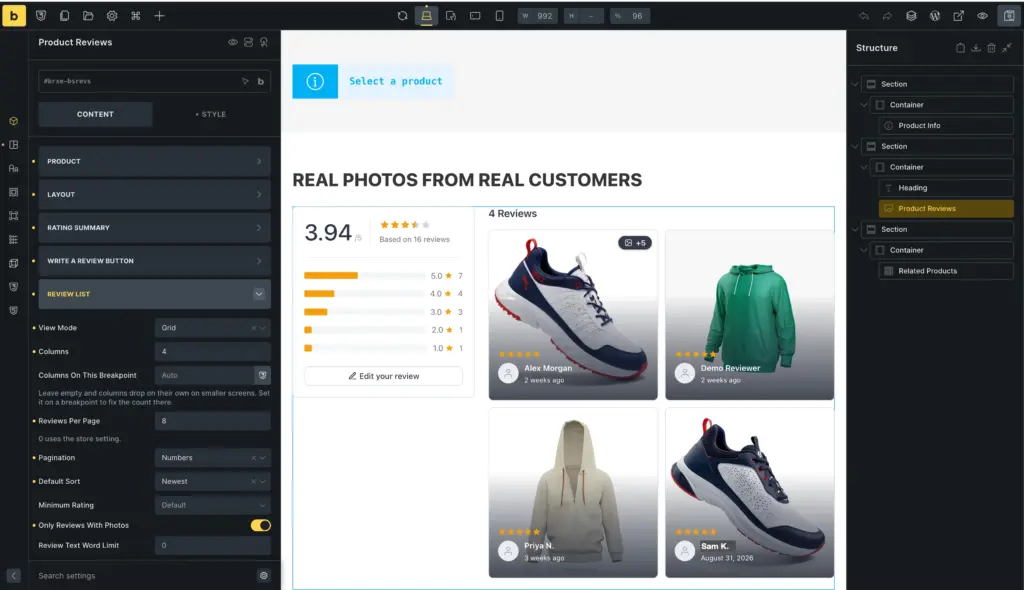Image resolution: width=1024 pixels, height=590 pixels.
Task: Collapse the left panel arrow button
Action: pos(14,576)
